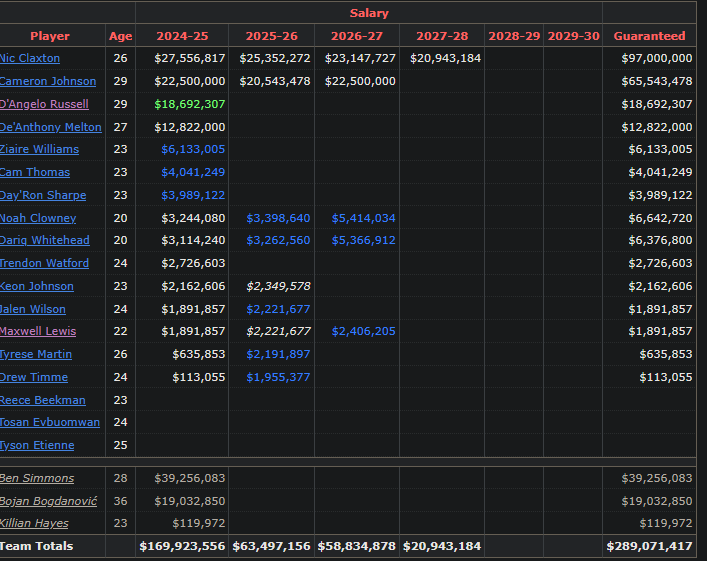This screenshot has height=561, width=707.
Task: Open Trendon Watford player link
Action: point(44,263)
